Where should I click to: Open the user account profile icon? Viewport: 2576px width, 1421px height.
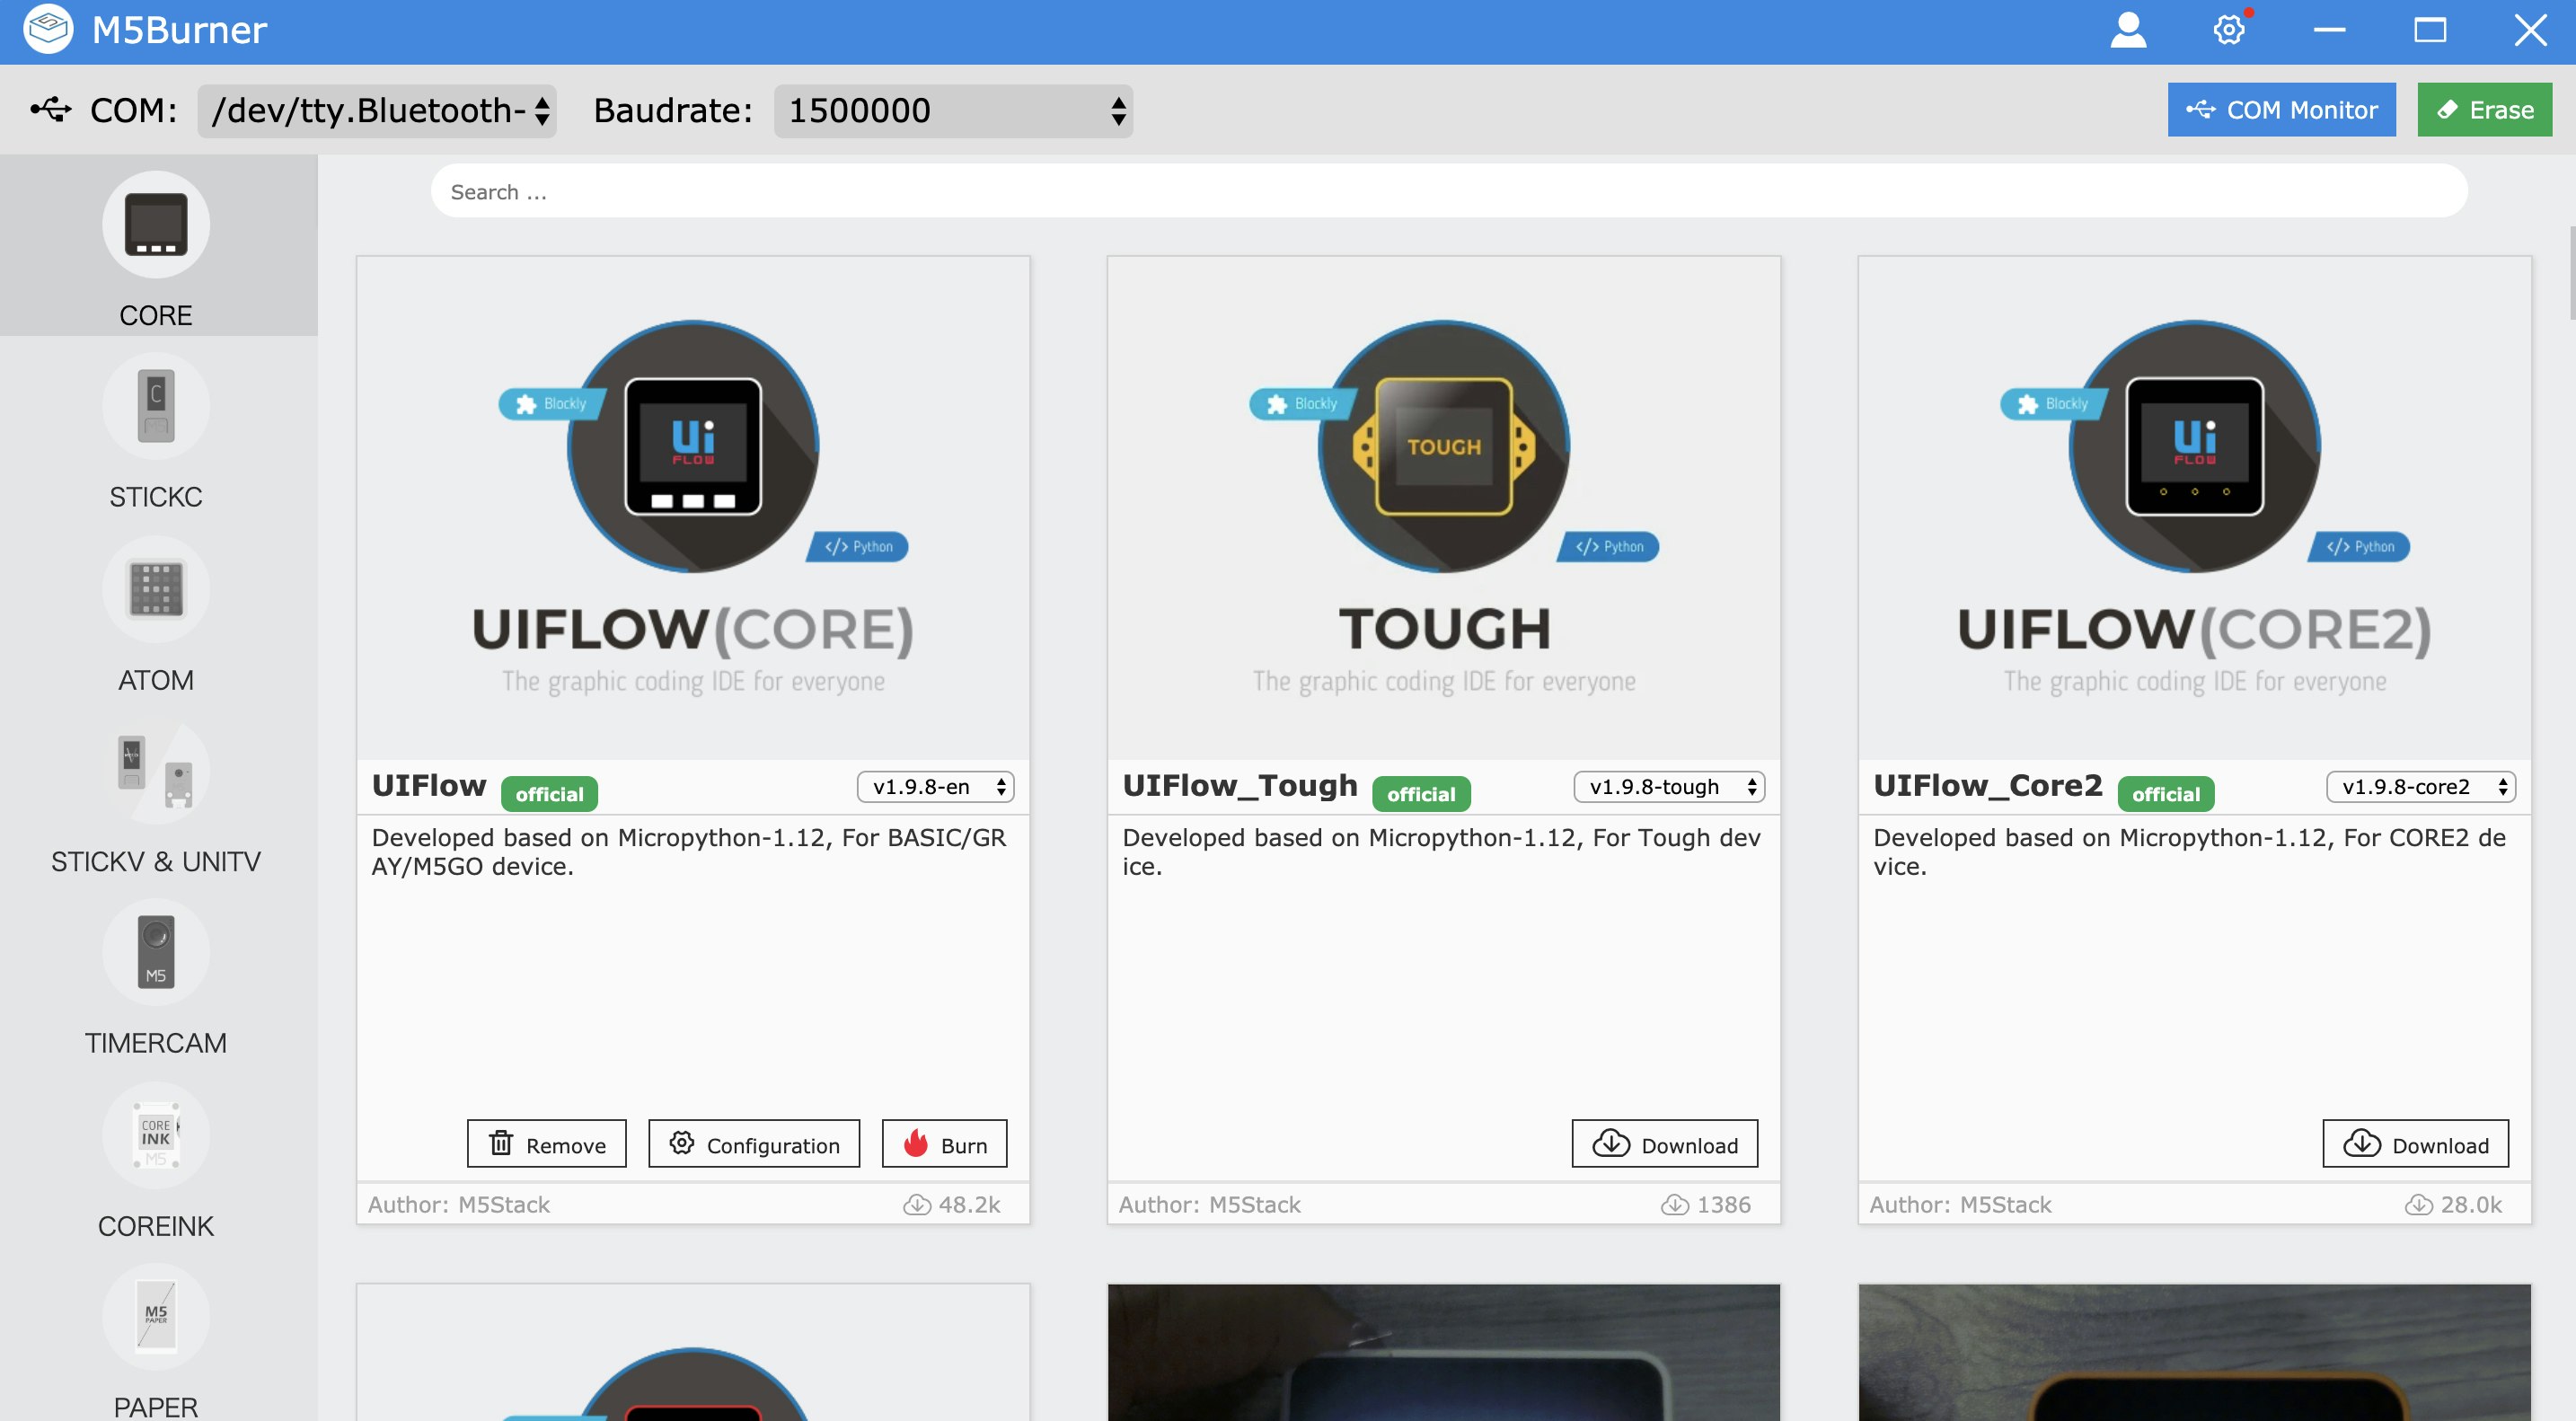click(x=2128, y=30)
